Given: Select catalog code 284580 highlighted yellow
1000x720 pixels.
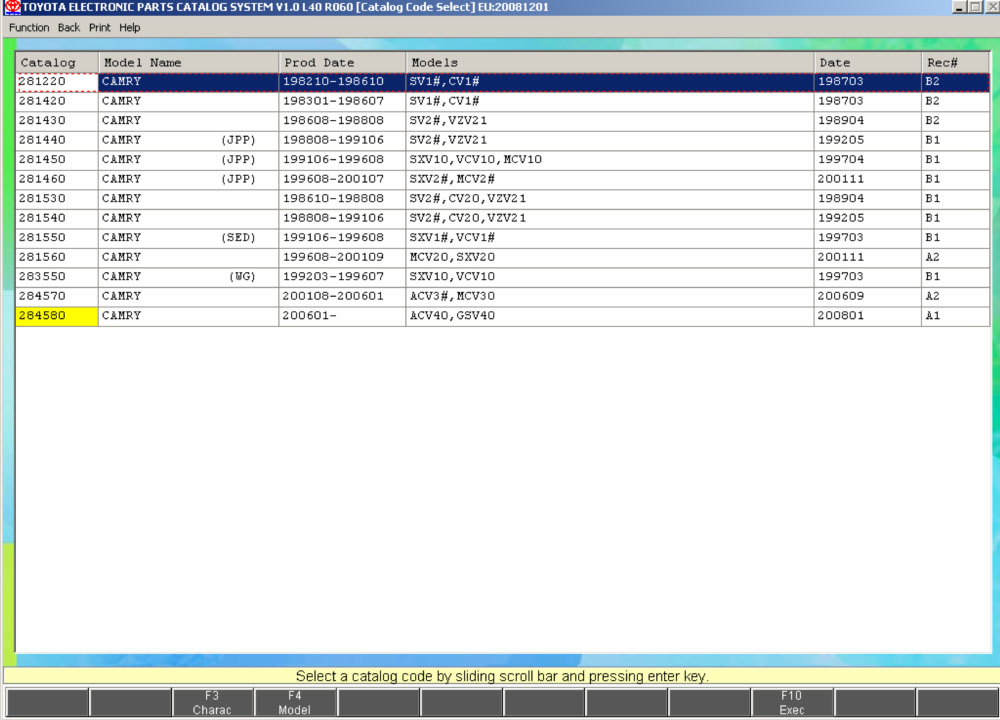Looking at the screenshot, I should pyautogui.click(x=57, y=316).
